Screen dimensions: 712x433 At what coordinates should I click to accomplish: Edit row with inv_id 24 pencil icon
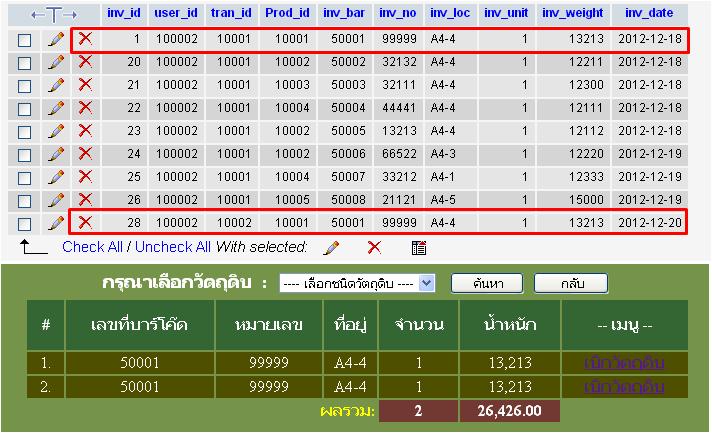click(56, 154)
